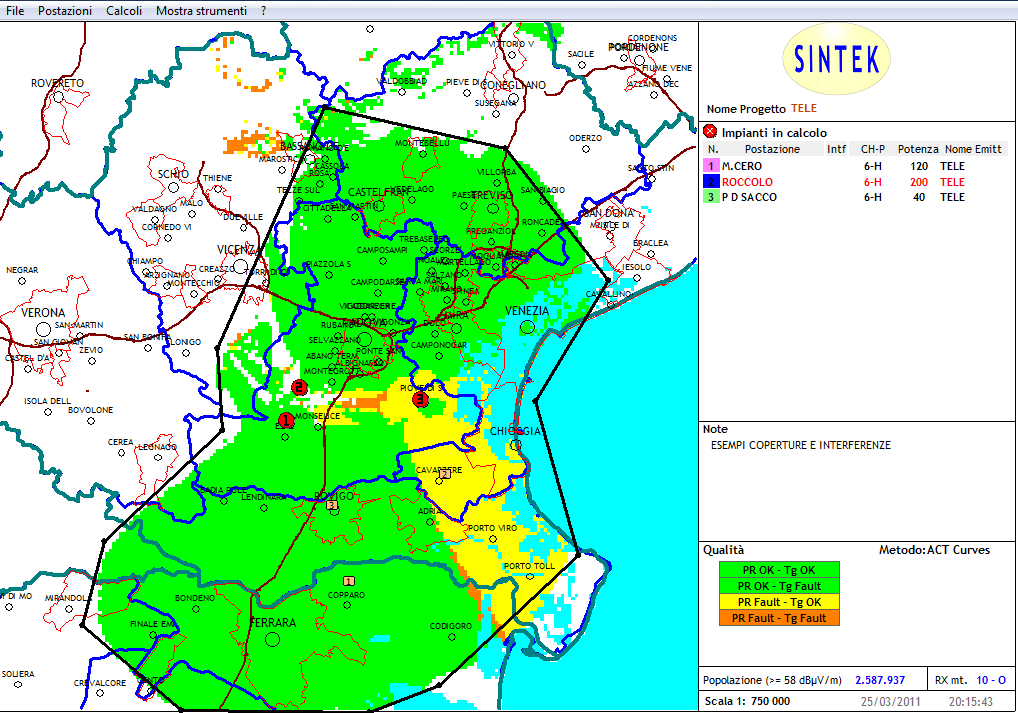
Task: Select red transmitter marker 2 on map
Action: (298, 387)
